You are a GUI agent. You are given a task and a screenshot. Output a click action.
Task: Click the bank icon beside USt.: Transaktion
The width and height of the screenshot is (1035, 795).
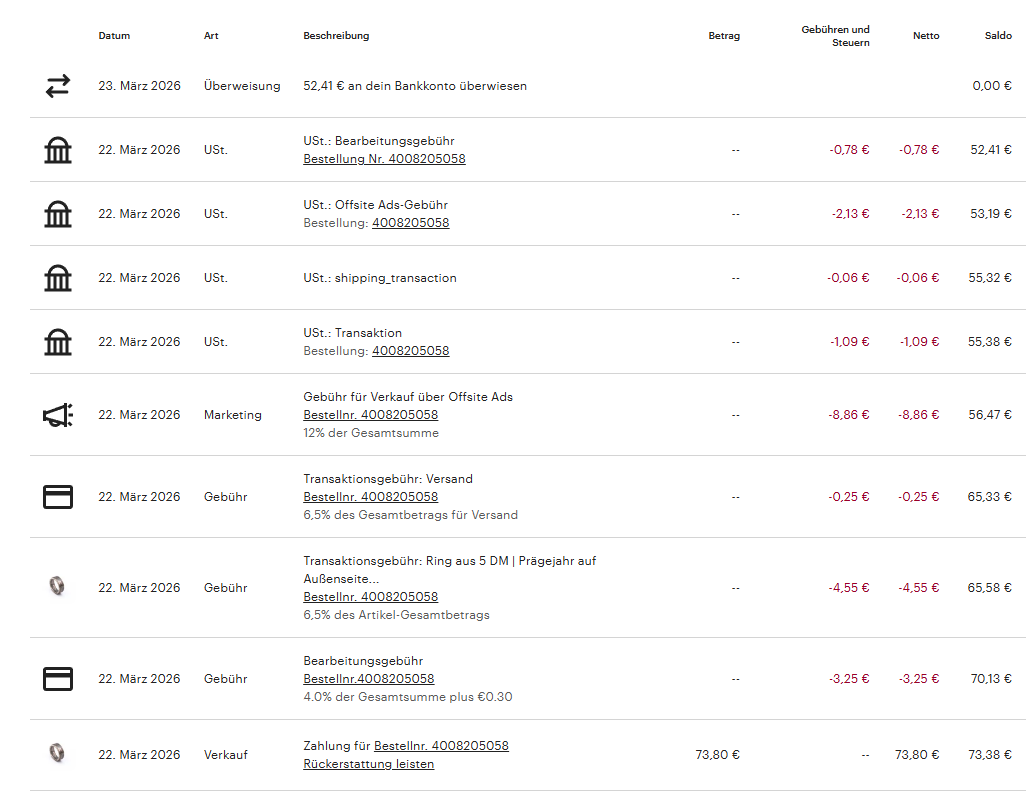coord(58,342)
